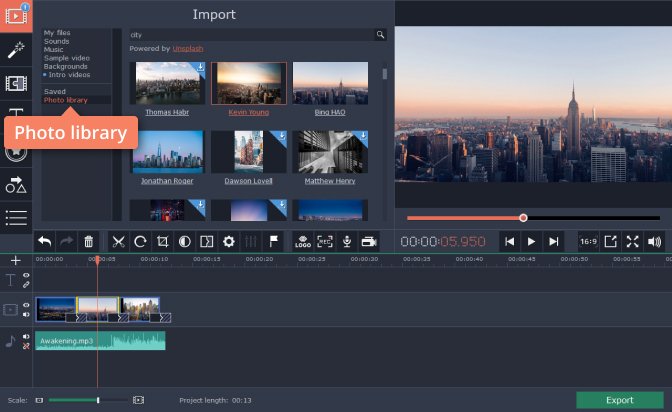Viewport: 672px width, 412px height.
Task: Rotate the clip with rotate icon
Action: [x=141, y=242]
